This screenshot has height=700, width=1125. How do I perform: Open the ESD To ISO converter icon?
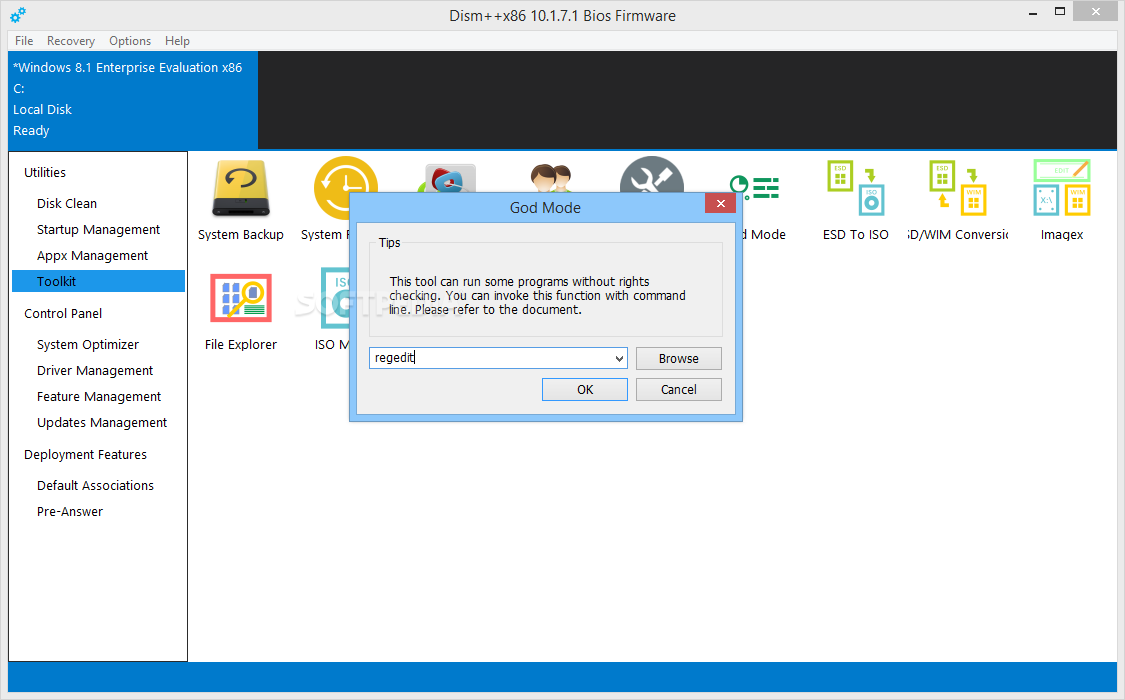[x=855, y=188]
